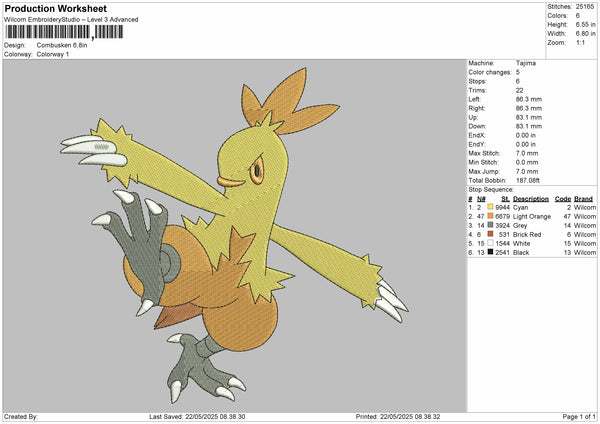The width and height of the screenshot is (600, 424).
Task: Click the Light Orange color swatch
Action: [x=490, y=216]
